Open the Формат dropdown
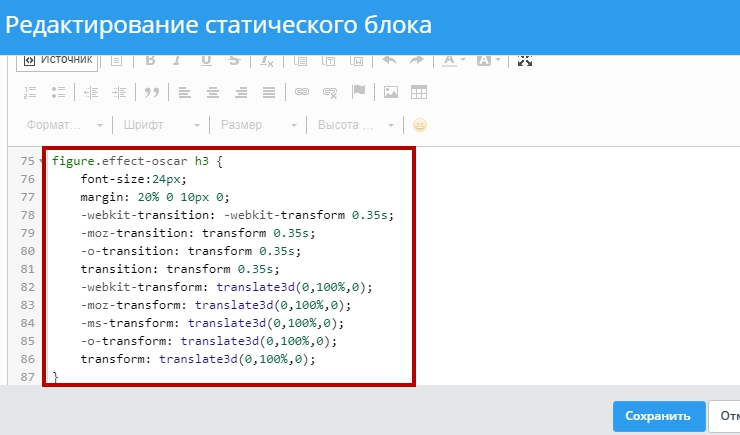Viewport: 740px width, 435px height. pos(65,125)
